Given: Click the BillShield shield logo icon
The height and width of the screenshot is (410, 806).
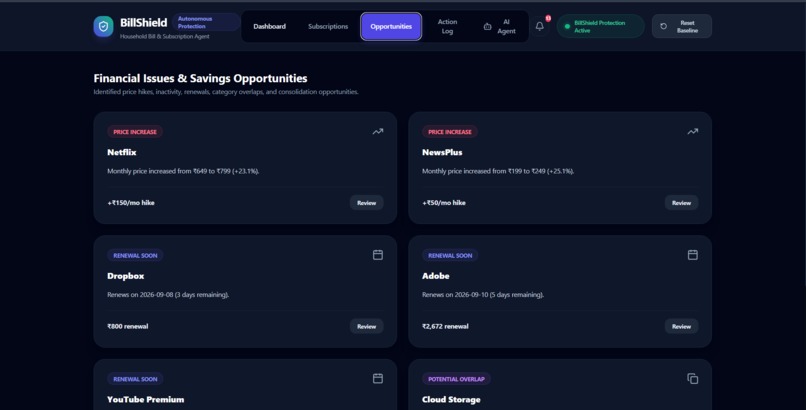Looking at the screenshot, I should click(x=103, y=27).
